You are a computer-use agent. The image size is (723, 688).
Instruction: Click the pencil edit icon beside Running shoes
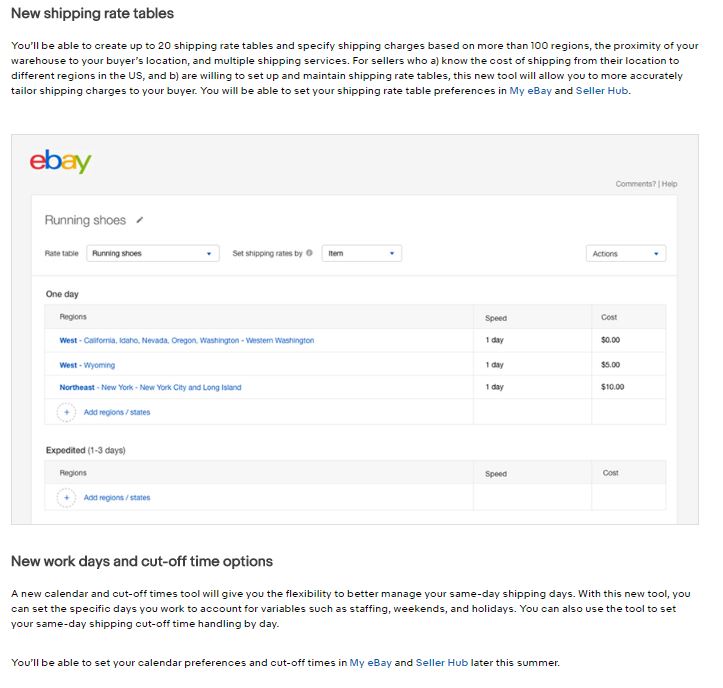click(x=140, y=220)
